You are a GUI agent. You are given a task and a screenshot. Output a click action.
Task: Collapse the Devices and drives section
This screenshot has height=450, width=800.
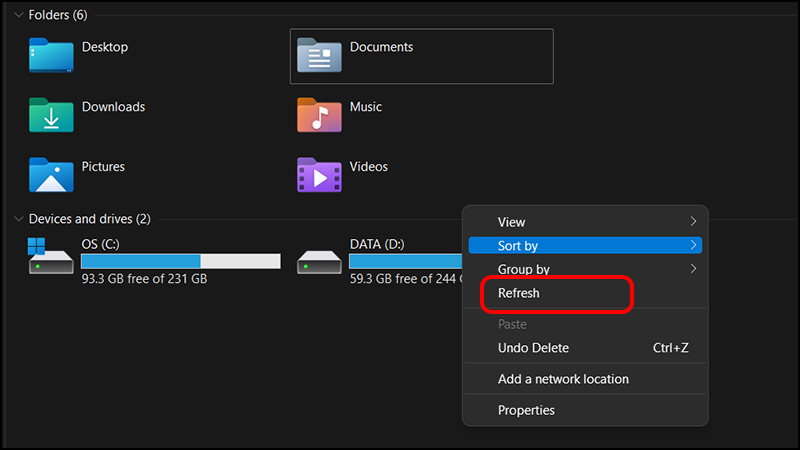(x=18, y=219)
